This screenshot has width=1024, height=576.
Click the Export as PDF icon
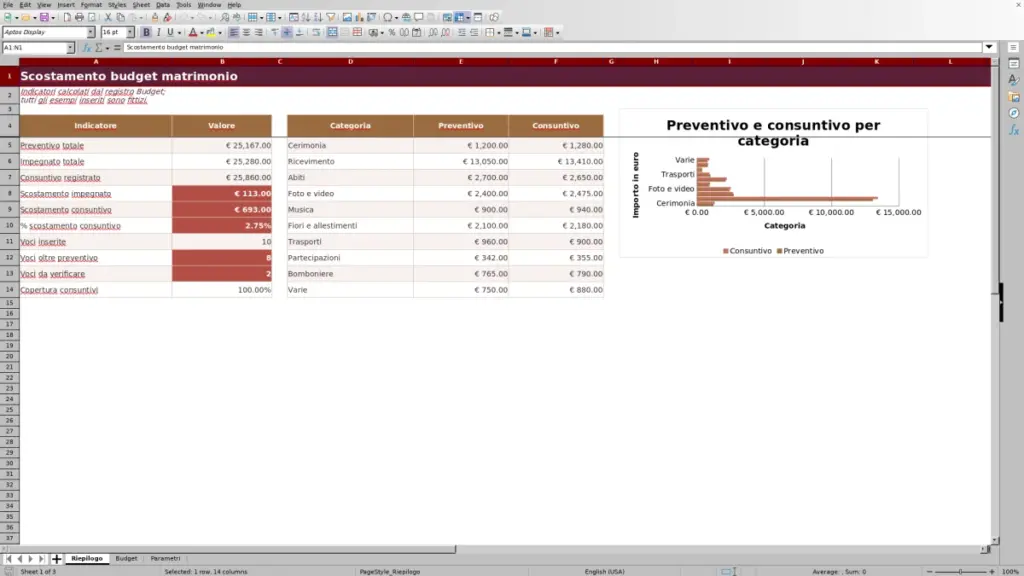click(x=67, y=18)
